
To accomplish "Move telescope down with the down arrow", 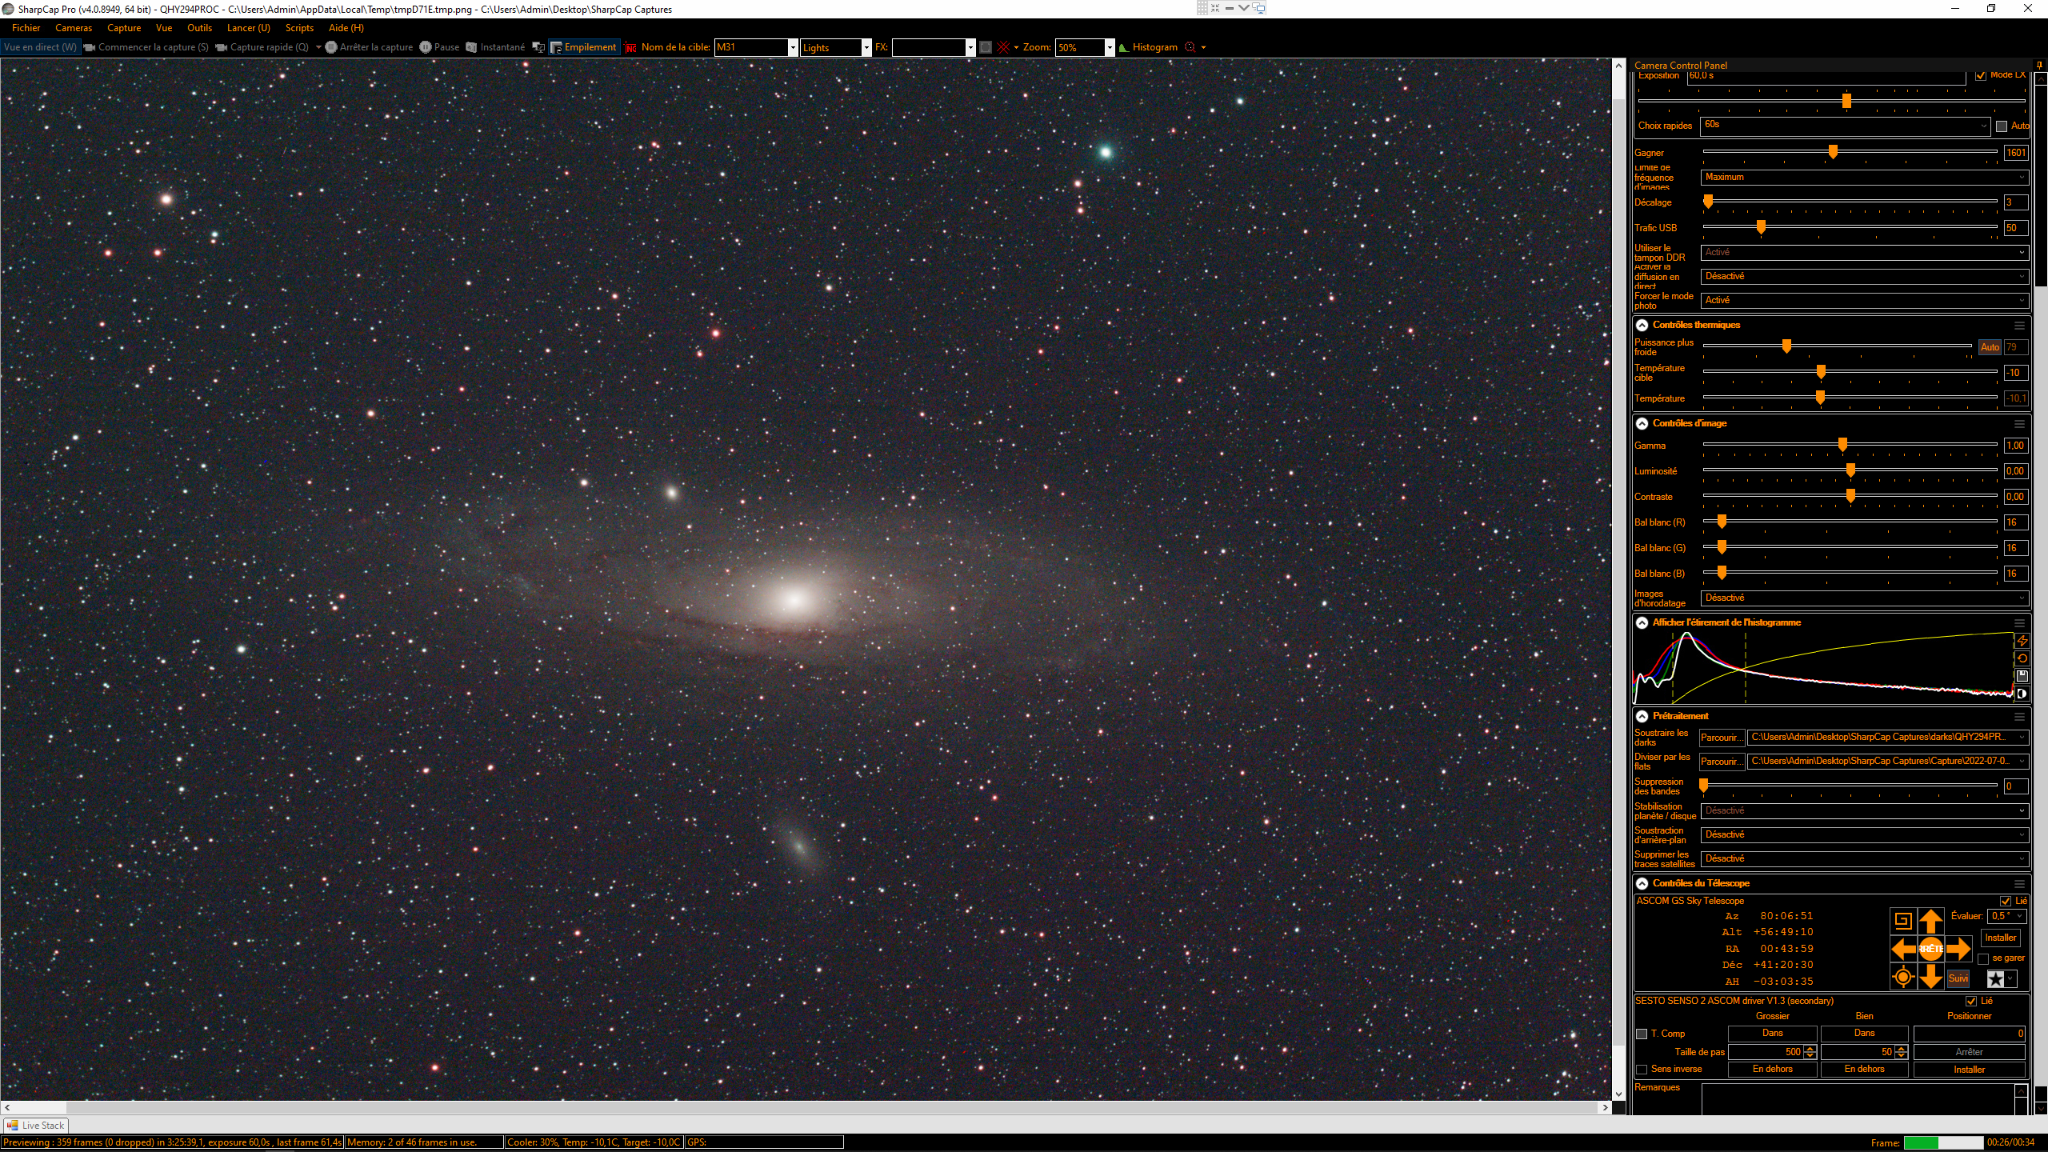I will (x=1931, y=976).
